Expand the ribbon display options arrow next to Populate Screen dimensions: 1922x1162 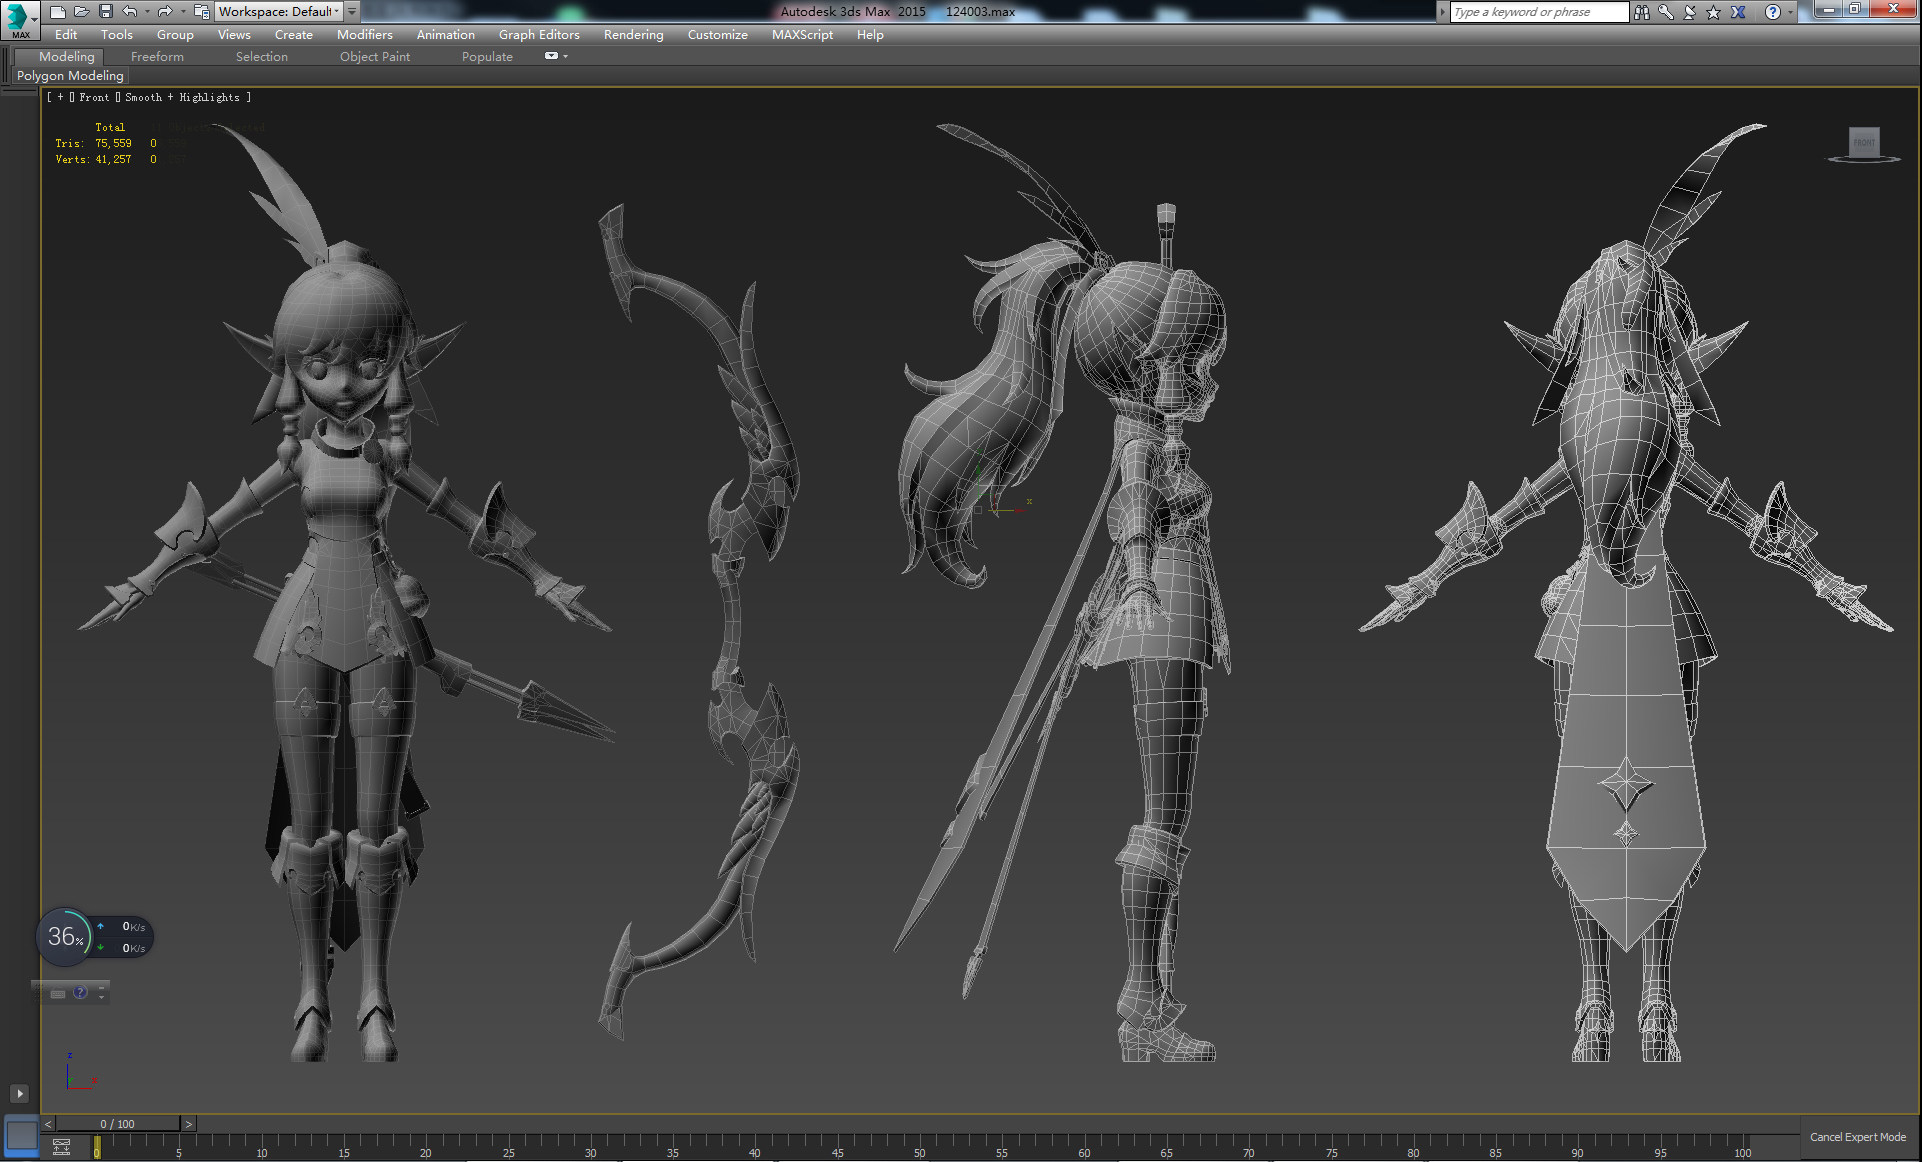[565, 56]
